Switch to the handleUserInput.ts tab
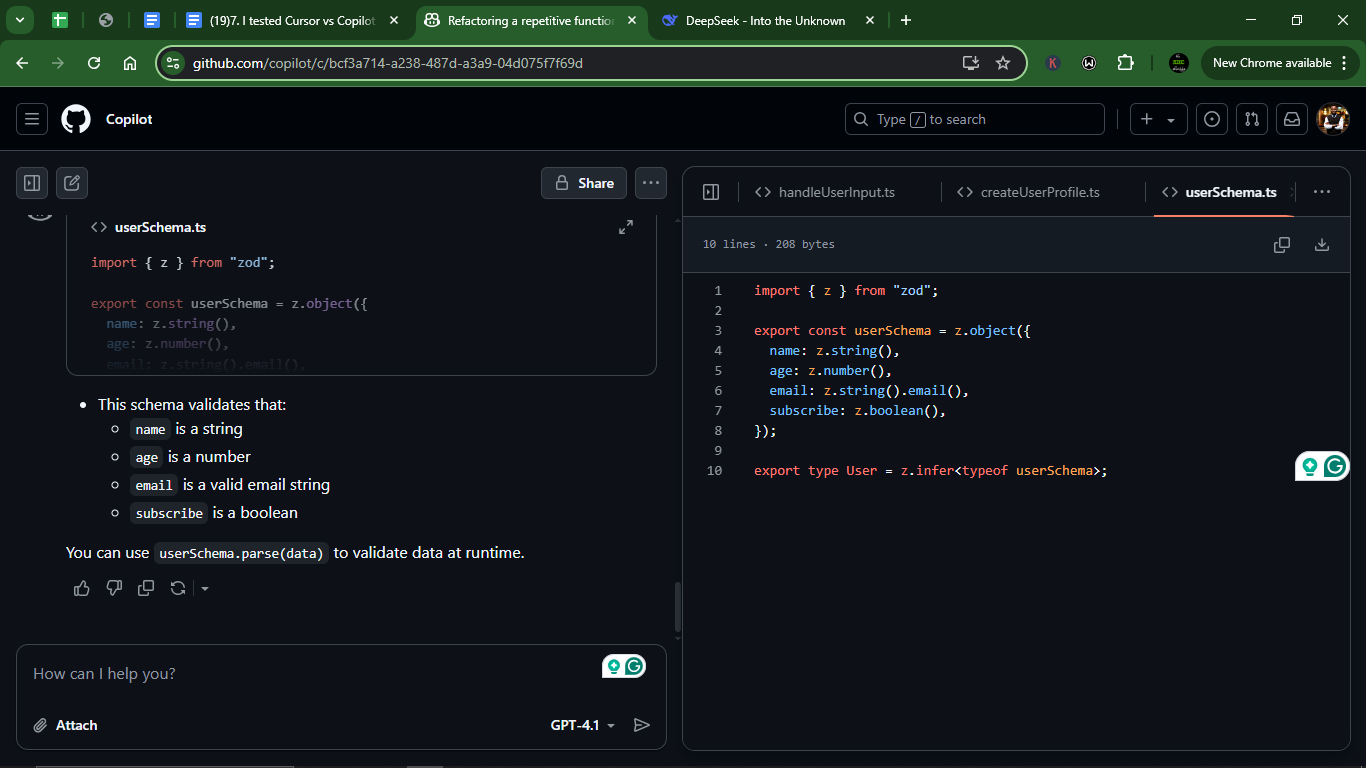This screenshot has width=1366, height=768. [825, 192]
